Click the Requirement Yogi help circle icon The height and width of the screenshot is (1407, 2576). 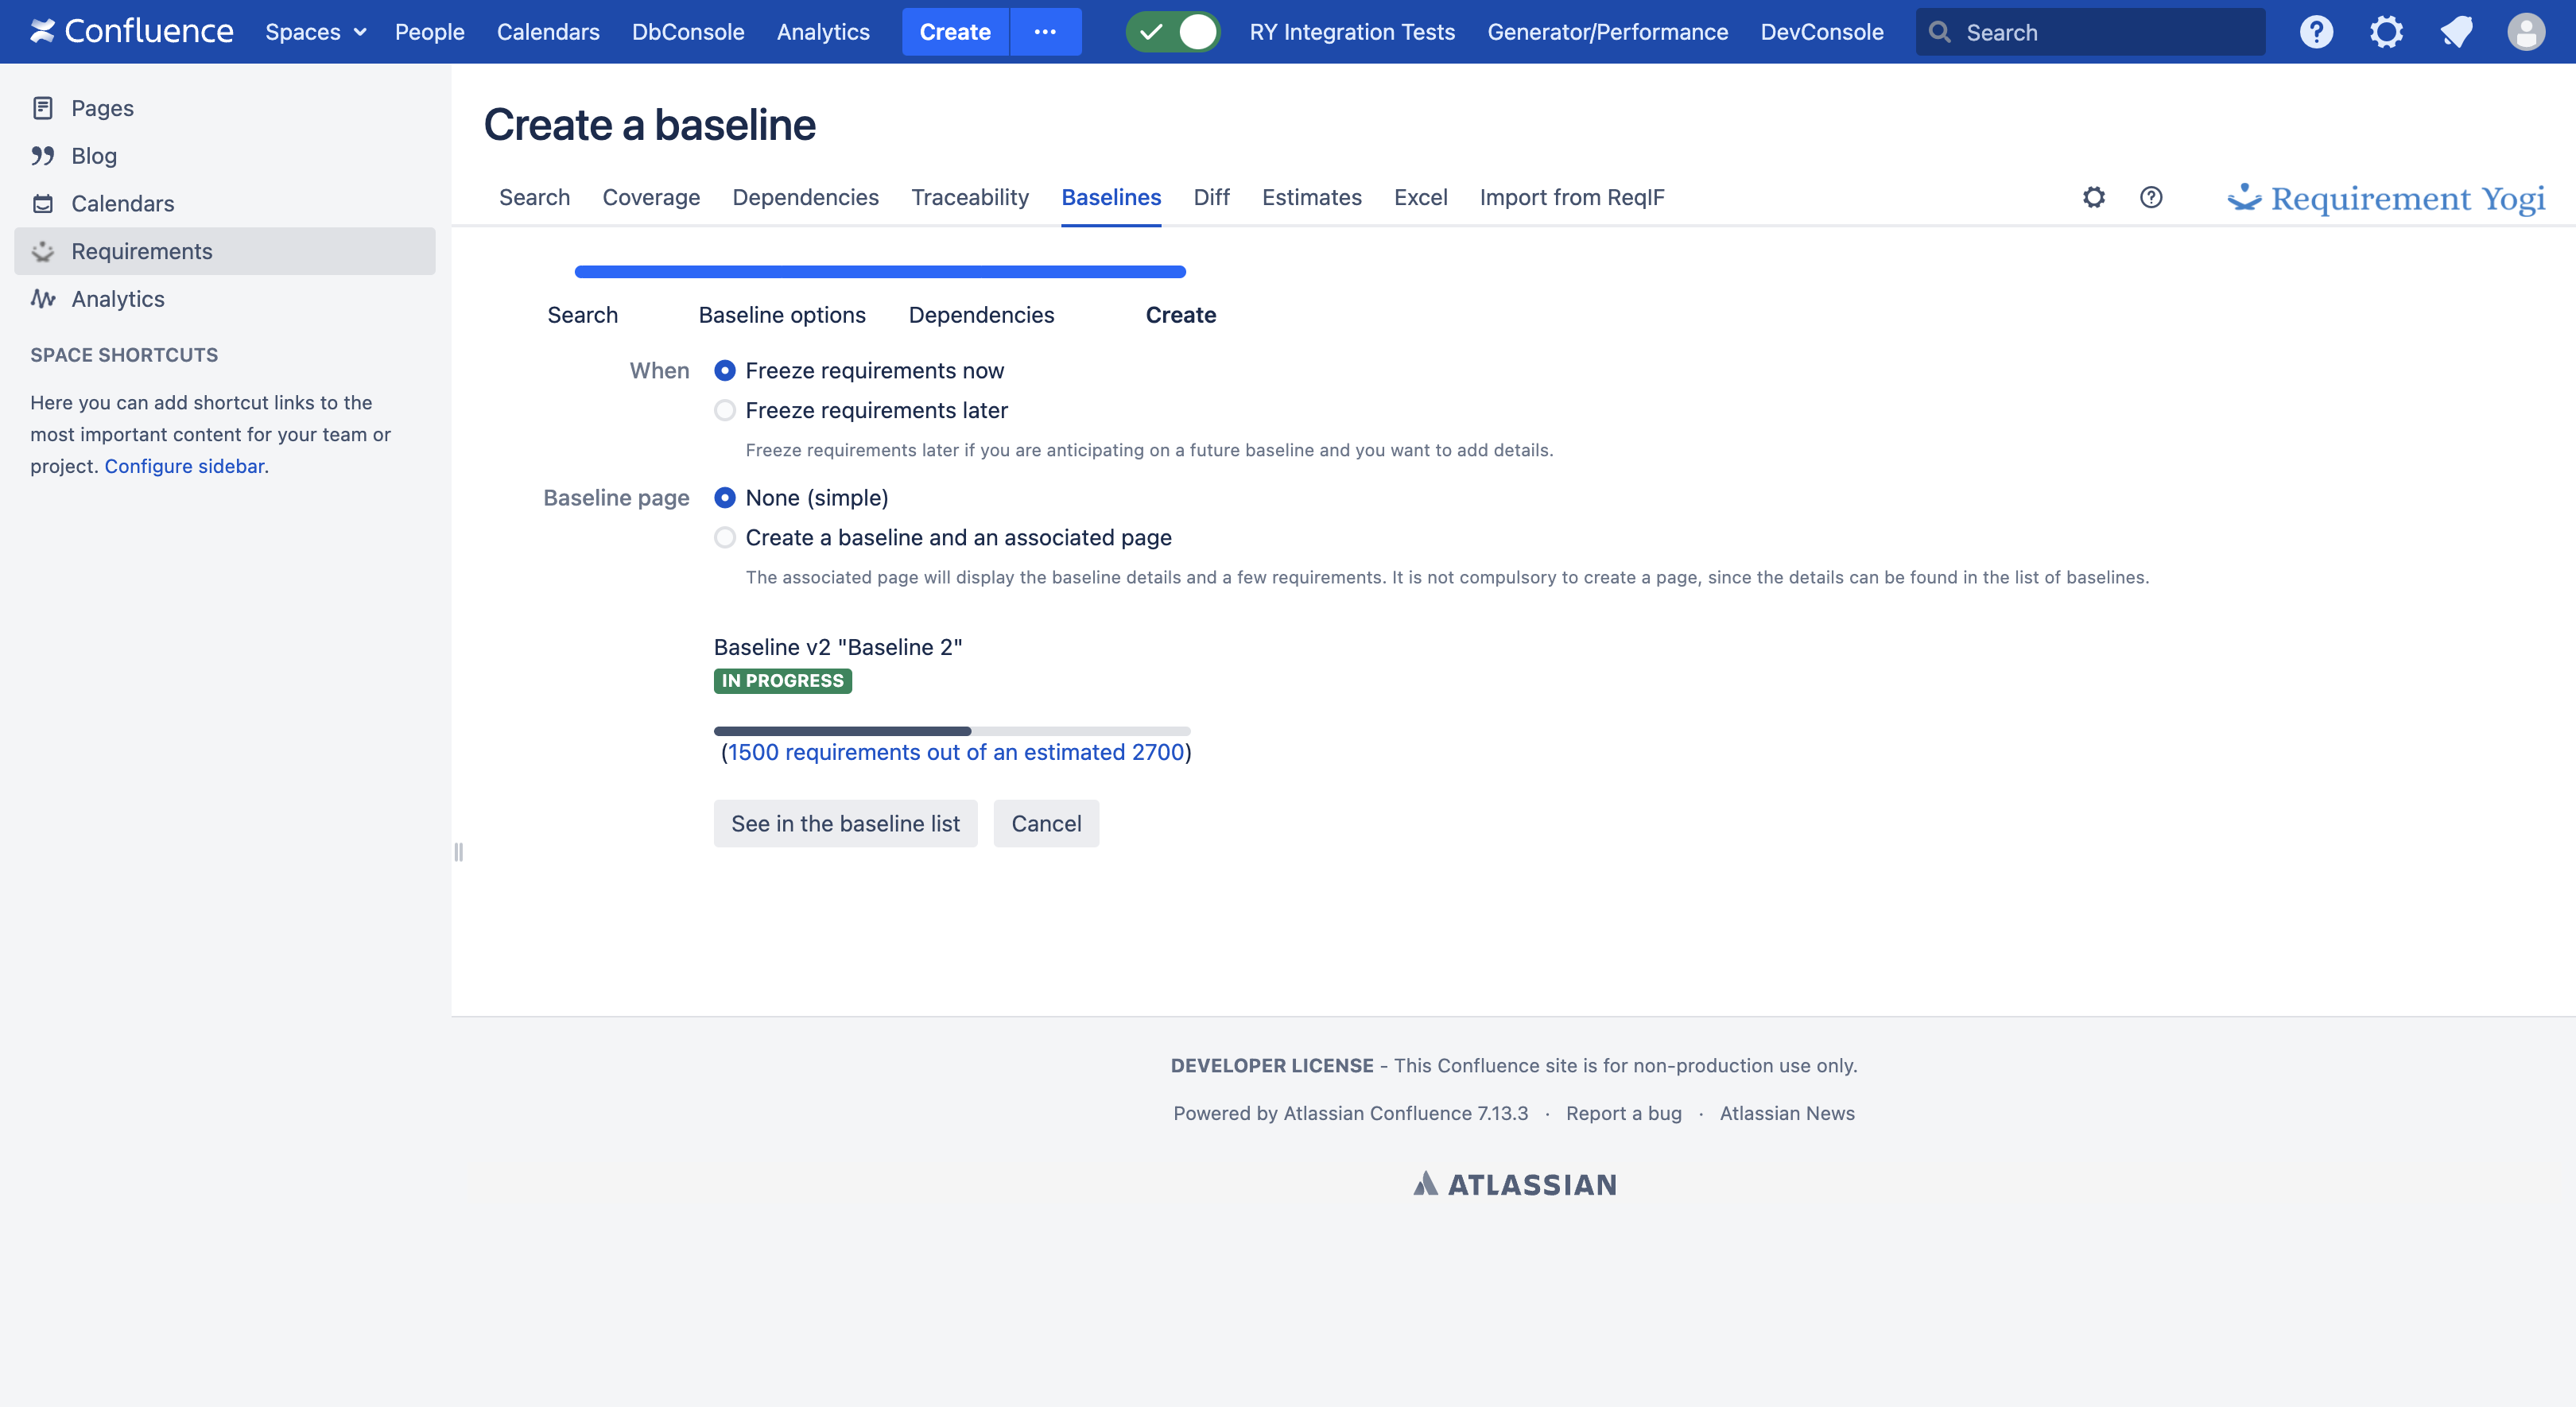(x=2151, y=197)
